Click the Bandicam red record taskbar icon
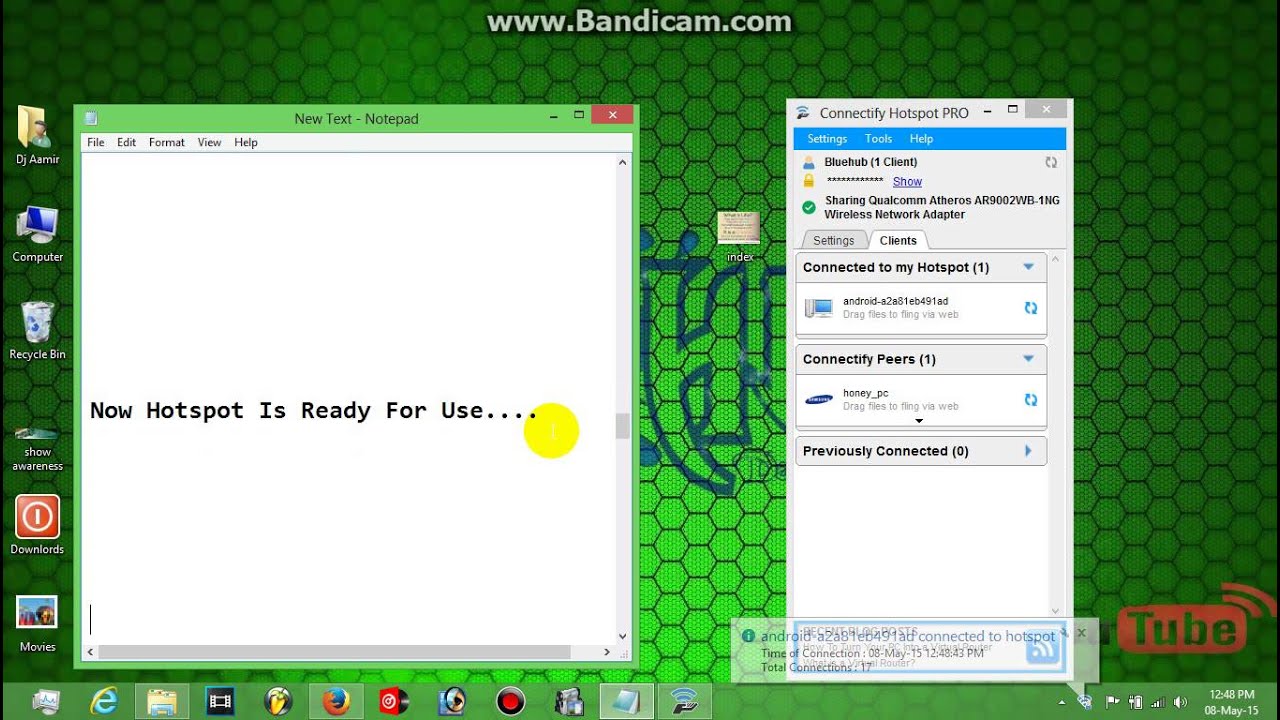This screenshot has height=720, width=1280. coord(510,702)
